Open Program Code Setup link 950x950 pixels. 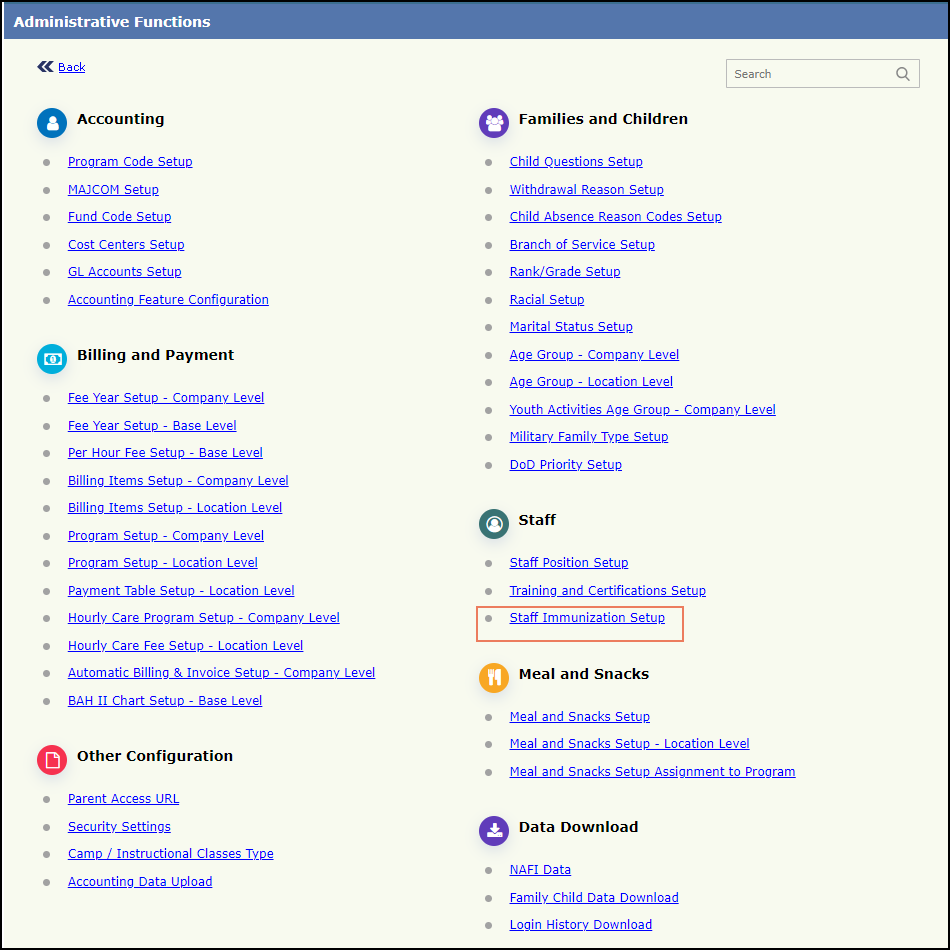pyautogui.click(x=130, y=162)
